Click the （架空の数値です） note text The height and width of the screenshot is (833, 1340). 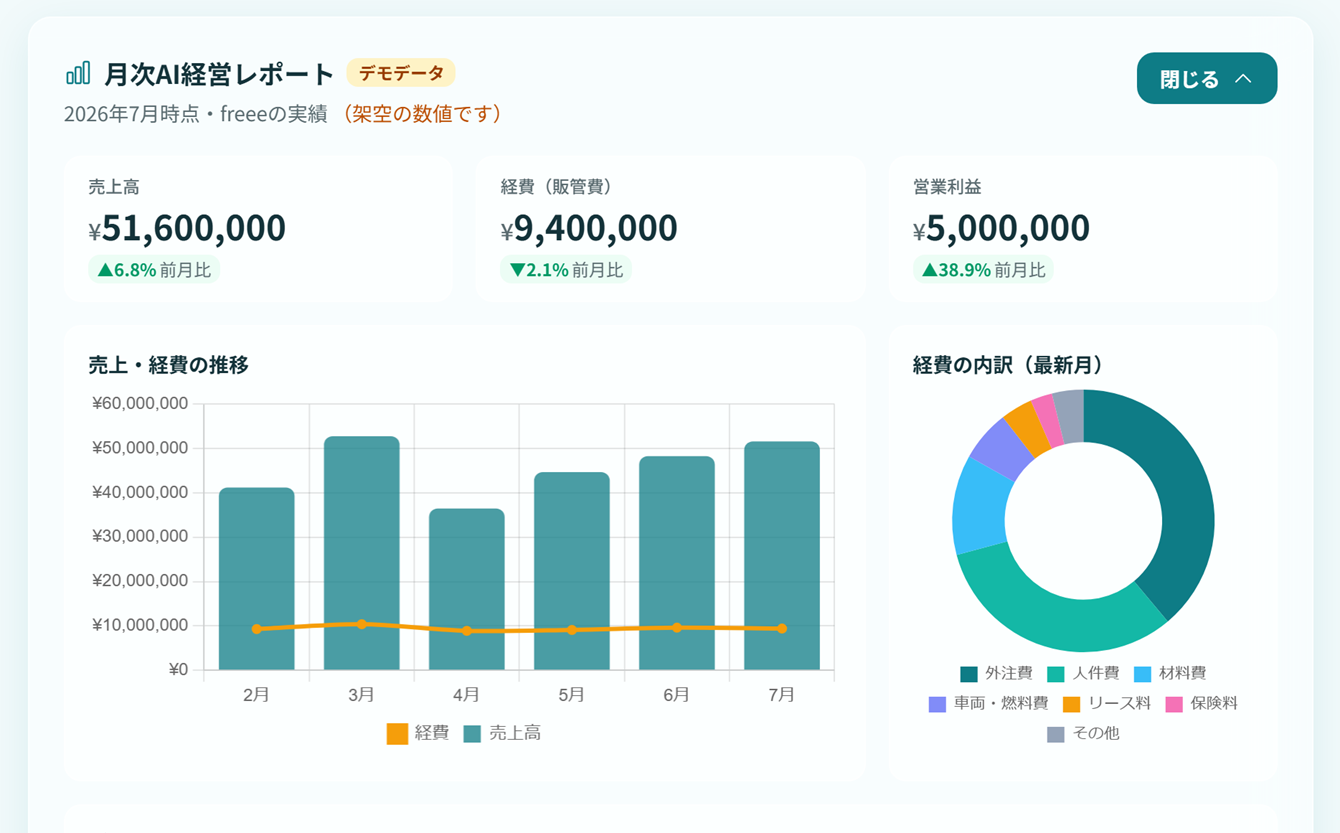pos(420,114)
